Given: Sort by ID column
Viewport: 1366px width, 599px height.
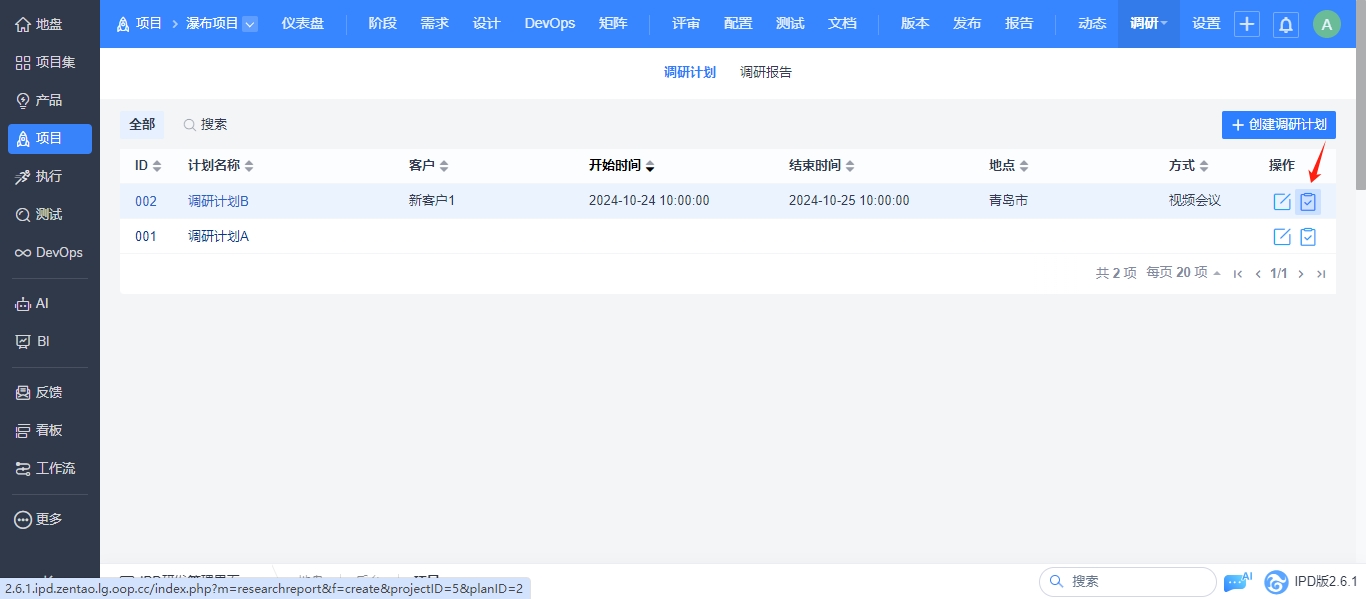Looking at the screenshot, I should click(x=148, y=165).
